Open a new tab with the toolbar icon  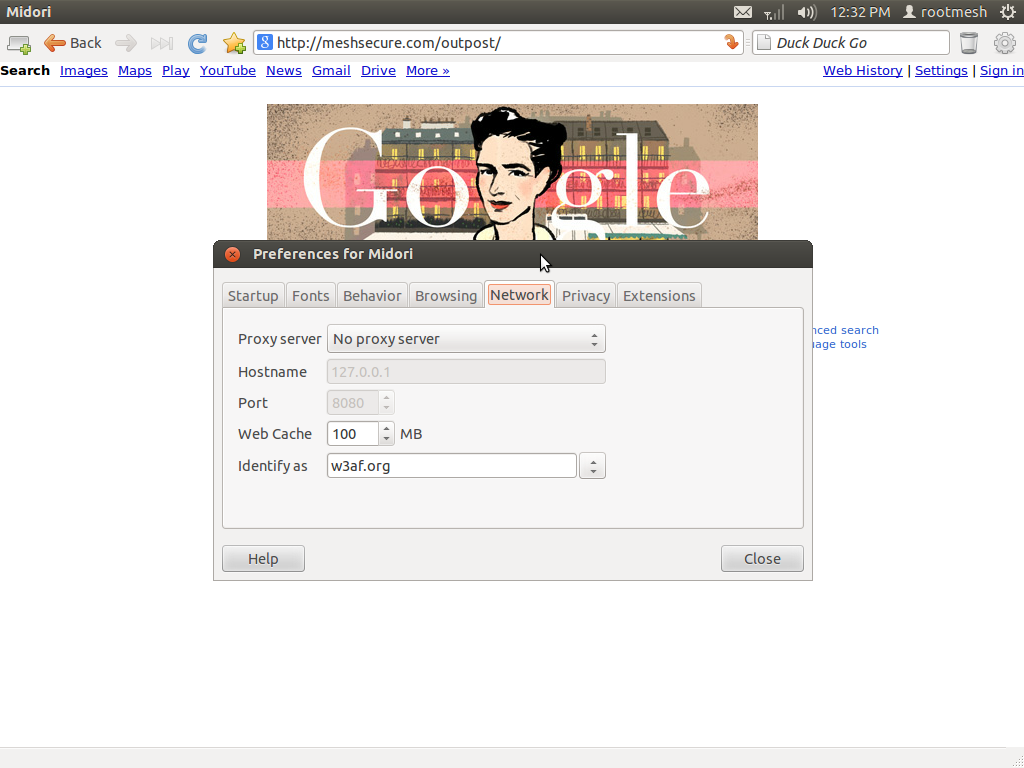pyautogui.click(x=19, y=44)
